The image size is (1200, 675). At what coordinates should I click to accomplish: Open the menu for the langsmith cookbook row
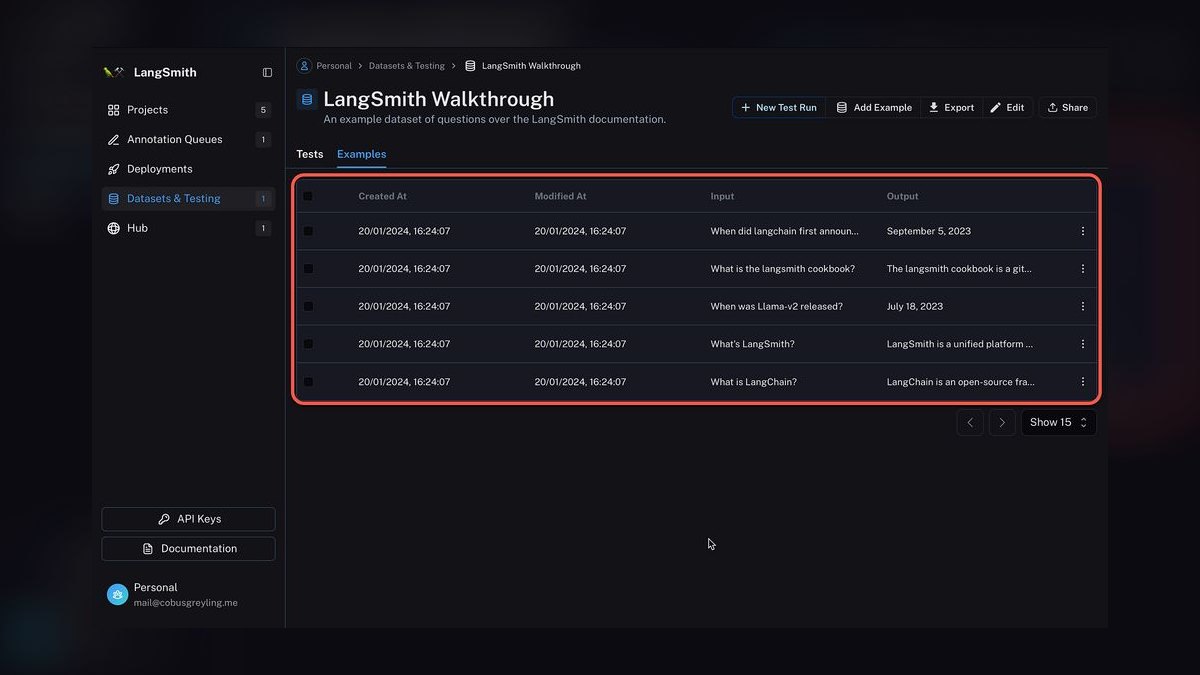tap(1082, 269)
